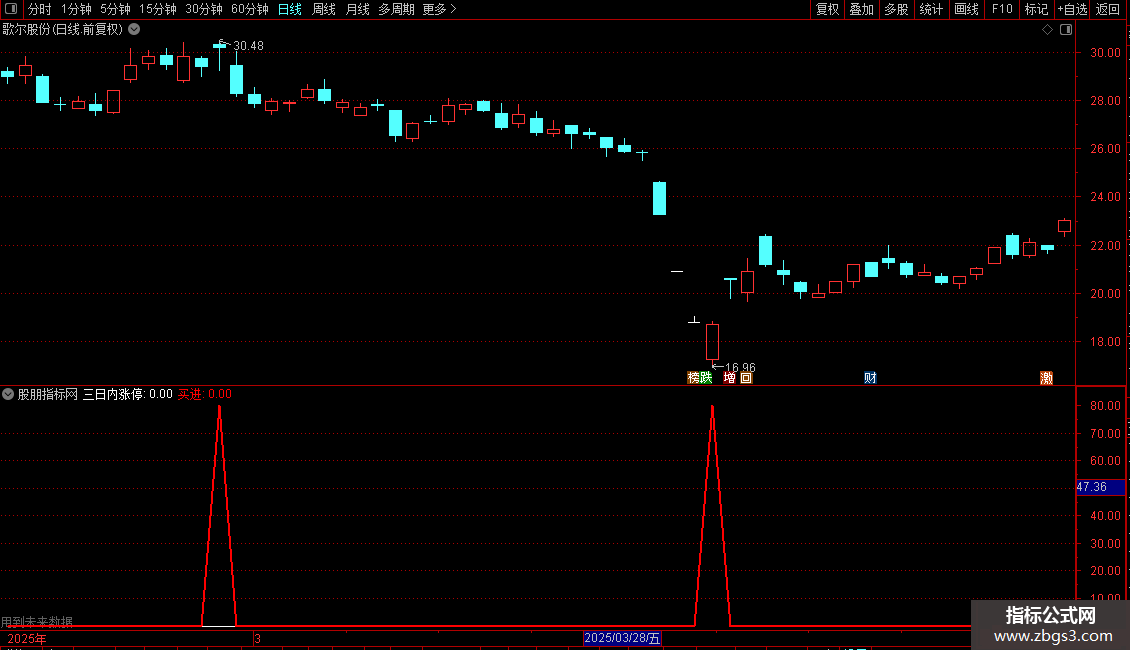The image size is (1130, 650).
Task: Expand the 更多 periods menu
Action: (x=440, y=9)
